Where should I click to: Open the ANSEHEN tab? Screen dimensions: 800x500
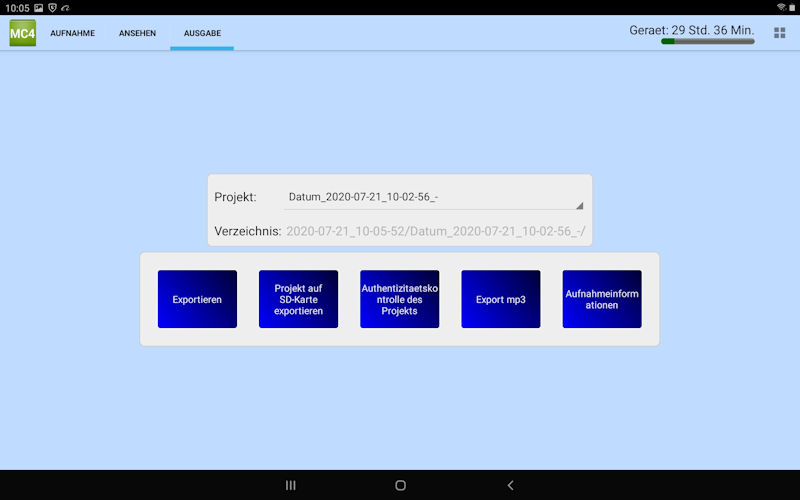[x=137, y=33]
